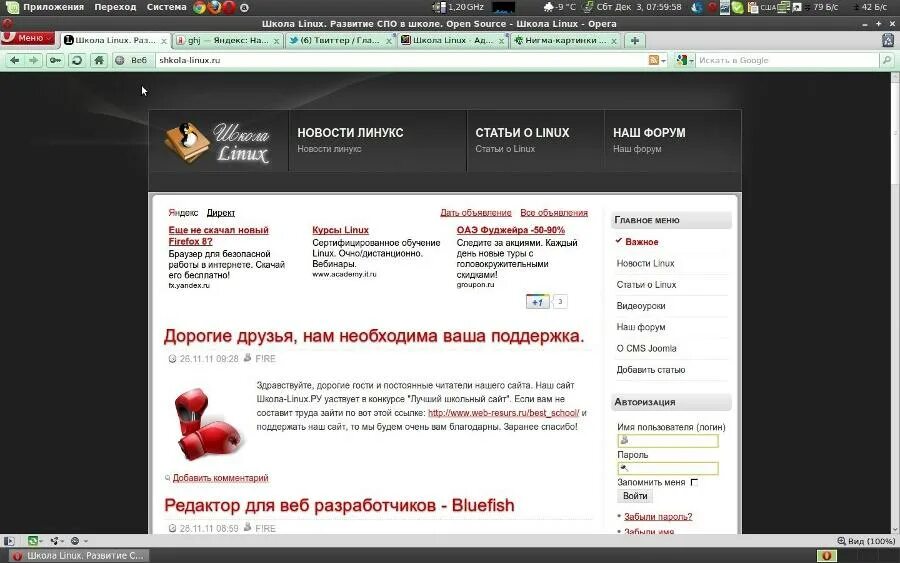Viewport: 900px width, 563px height.
Task: Launch Firefox from the top panel
Action: click(214, 7)
